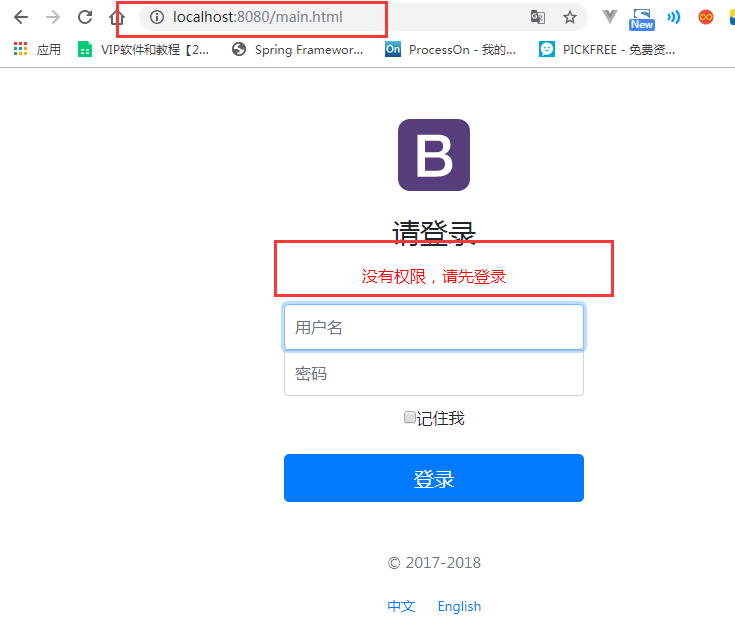
Task: Switch language to 中文
Action: pyautogui.click(x=401, y=606)
